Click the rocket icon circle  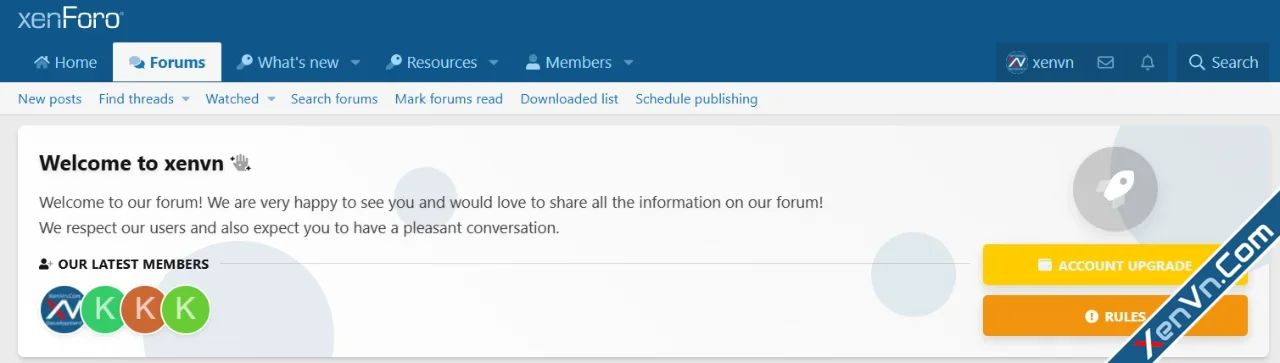[x=1115, y=189]
